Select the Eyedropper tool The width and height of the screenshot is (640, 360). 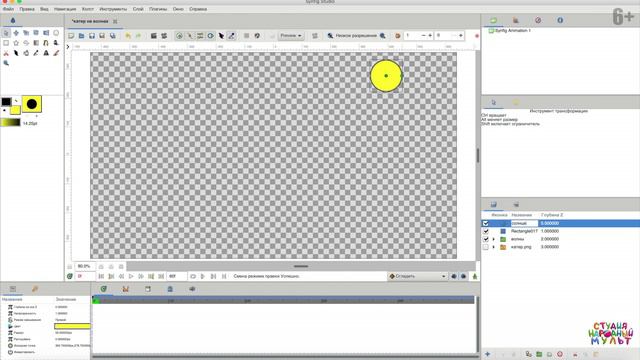[36, 53]
